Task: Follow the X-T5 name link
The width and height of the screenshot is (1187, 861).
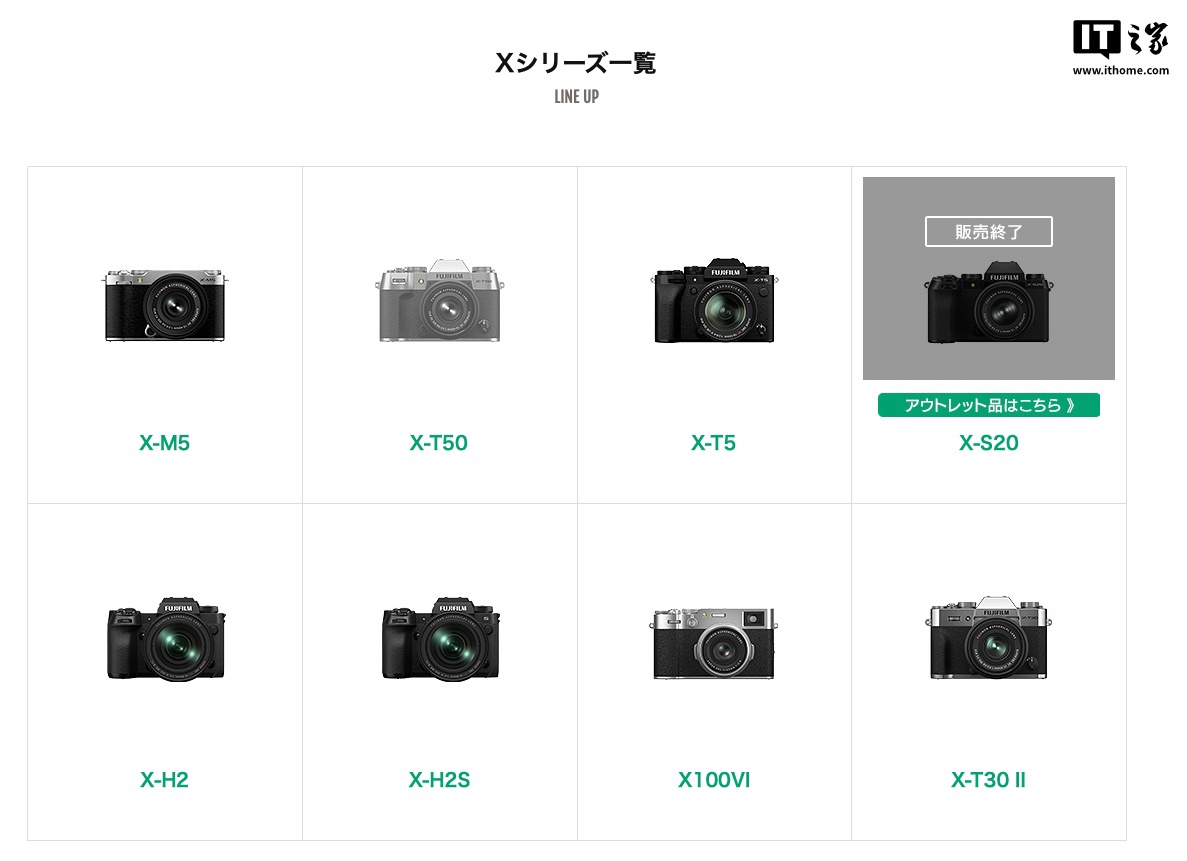Action: (x=713, y=443)
